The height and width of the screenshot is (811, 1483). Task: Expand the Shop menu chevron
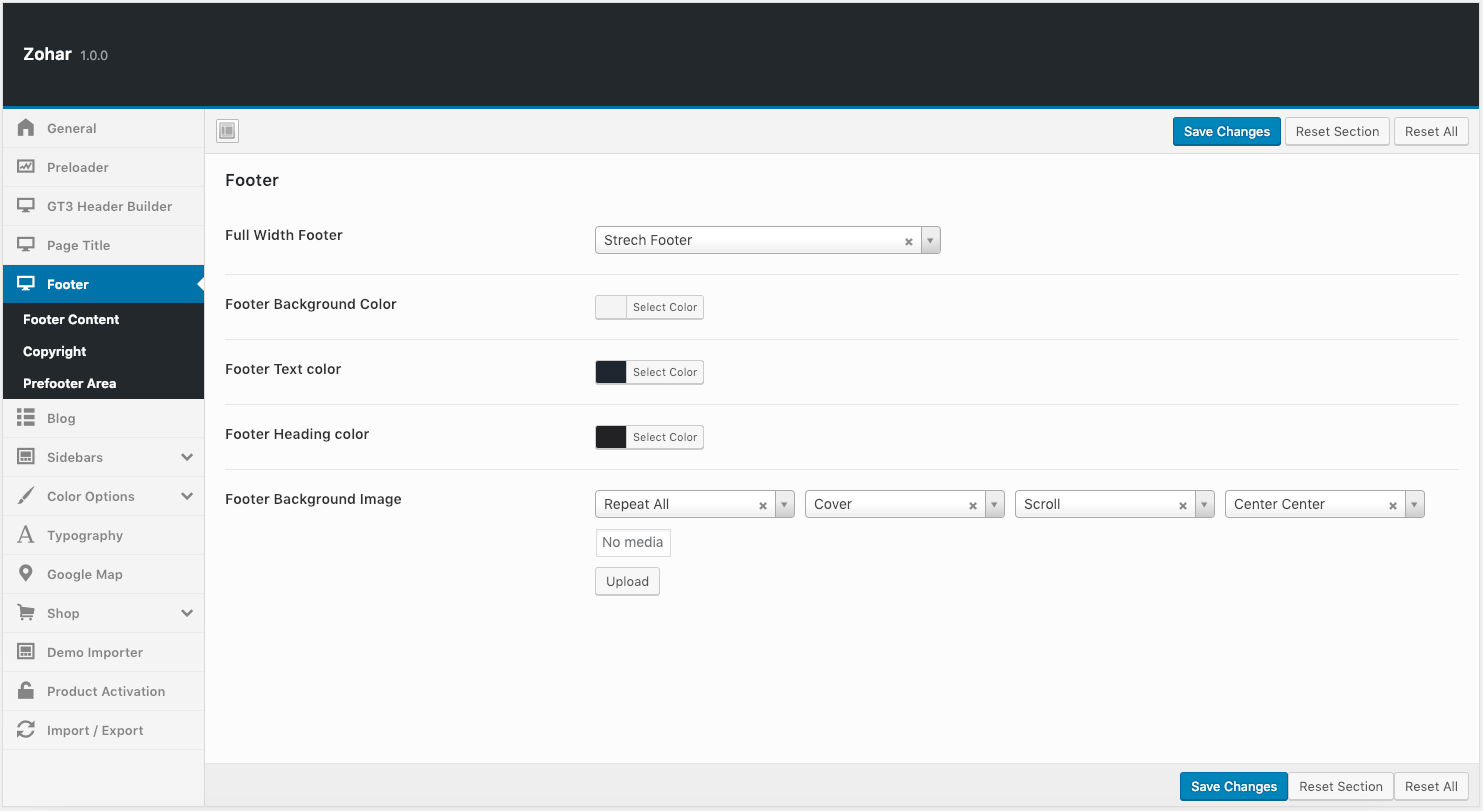tap(187, 613)
